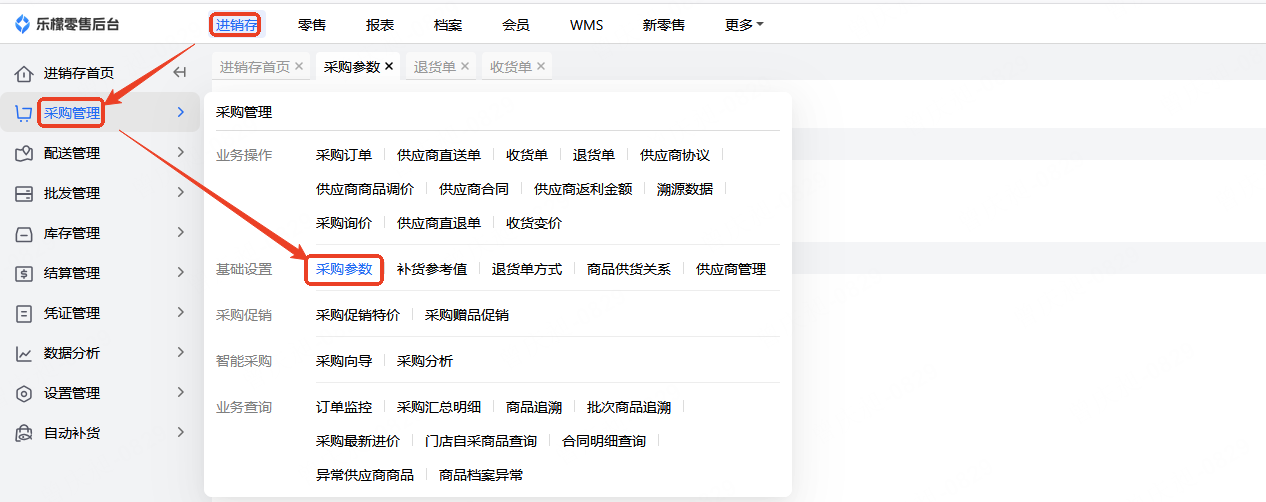This screenshot has height=502, width=1266.
Task: Switch to the 收货单 tab
Action: pos(511,67)
